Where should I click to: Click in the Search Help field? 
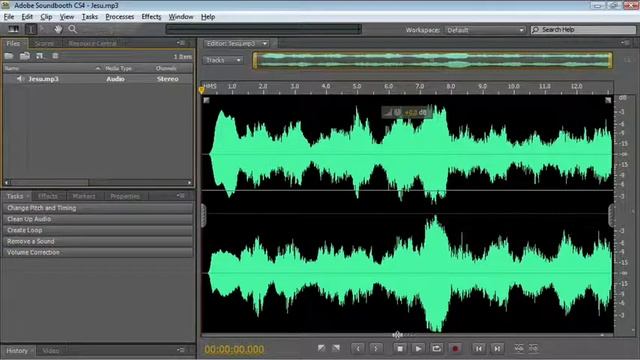583,30
